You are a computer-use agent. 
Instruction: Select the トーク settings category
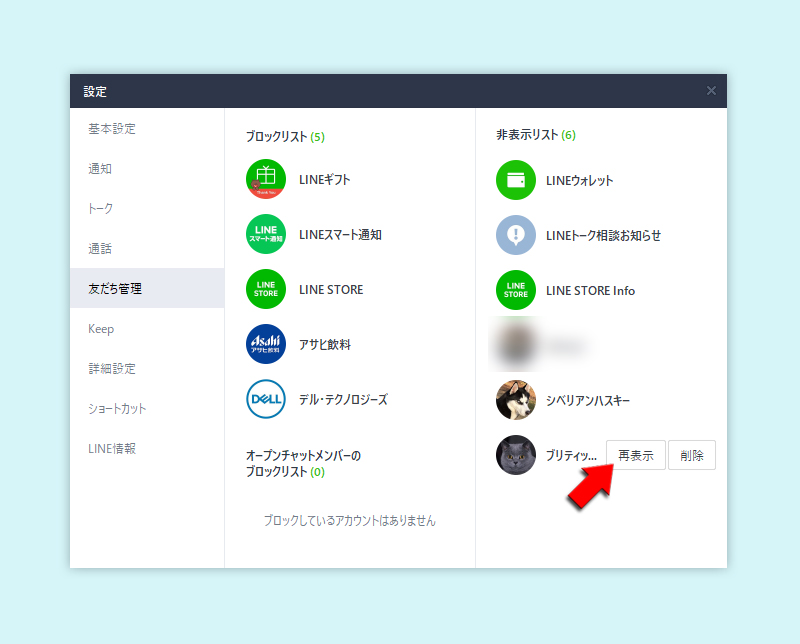[x=103, y=209]
